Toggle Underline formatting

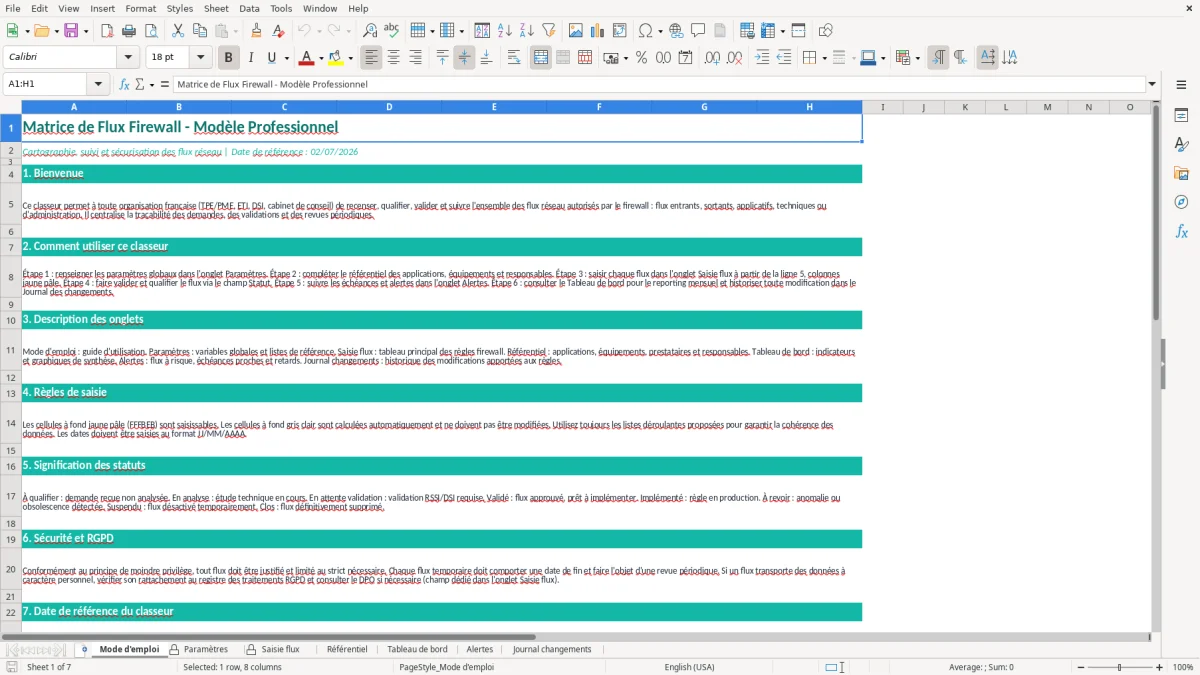coord(271,58)
